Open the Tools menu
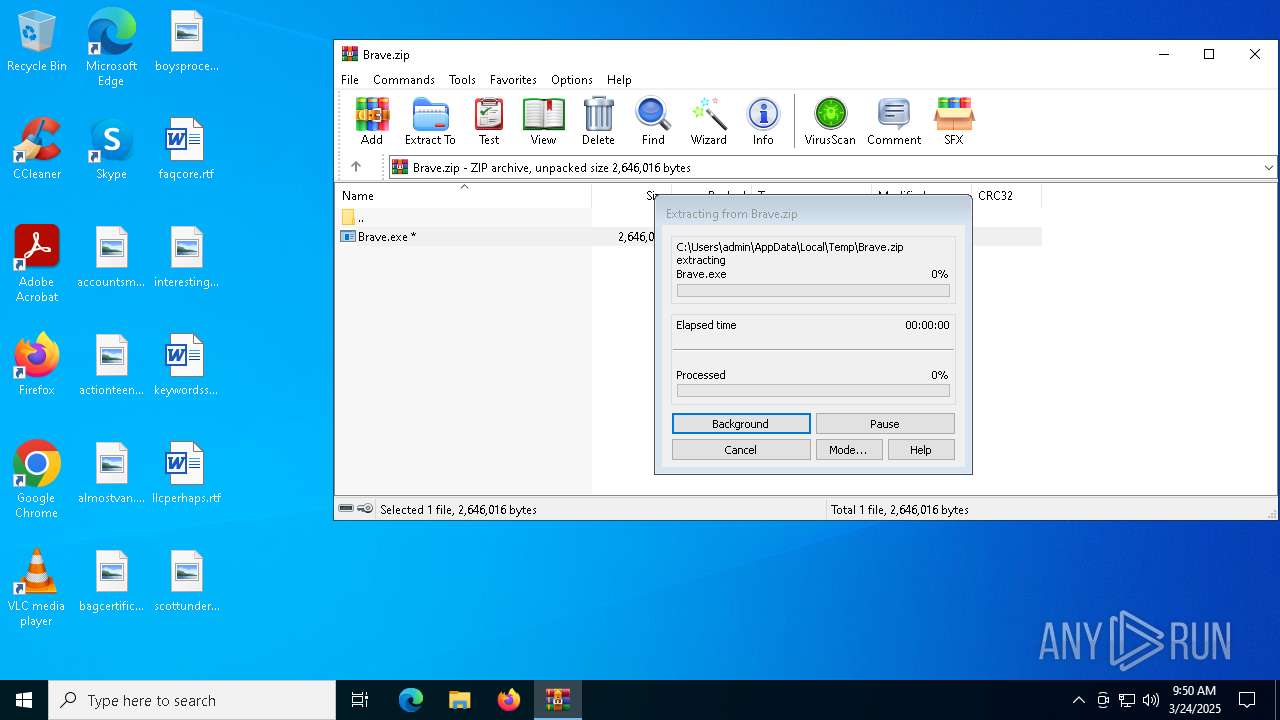1280x720 pixels. (462, 80)
